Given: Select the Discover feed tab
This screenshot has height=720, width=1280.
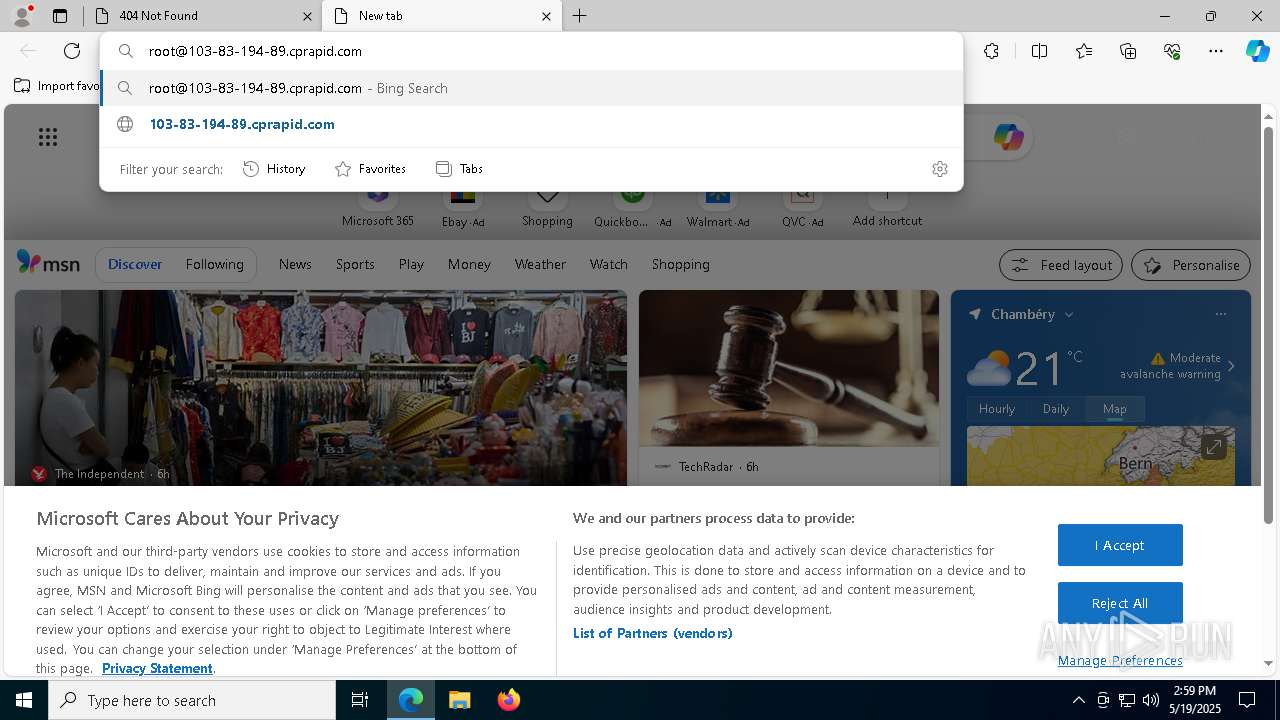Looking at the screenshot, I should (x=135, y=264).
